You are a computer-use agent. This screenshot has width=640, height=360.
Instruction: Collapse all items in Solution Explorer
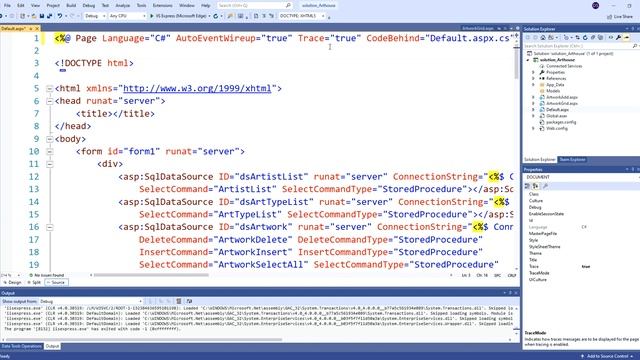(x=593, y=38)
